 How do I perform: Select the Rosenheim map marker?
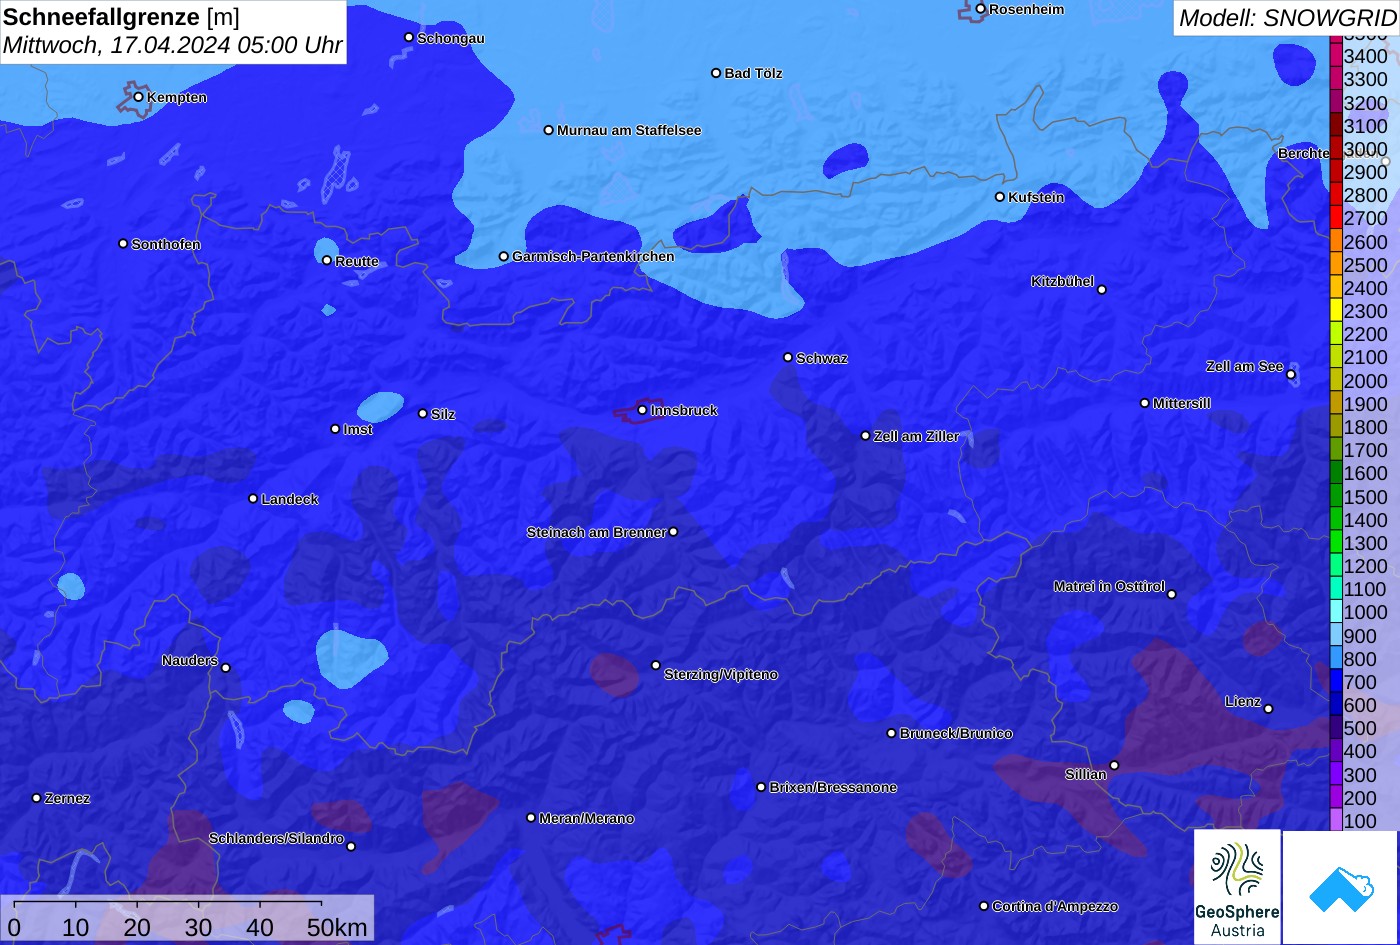(x=981, y=9)
